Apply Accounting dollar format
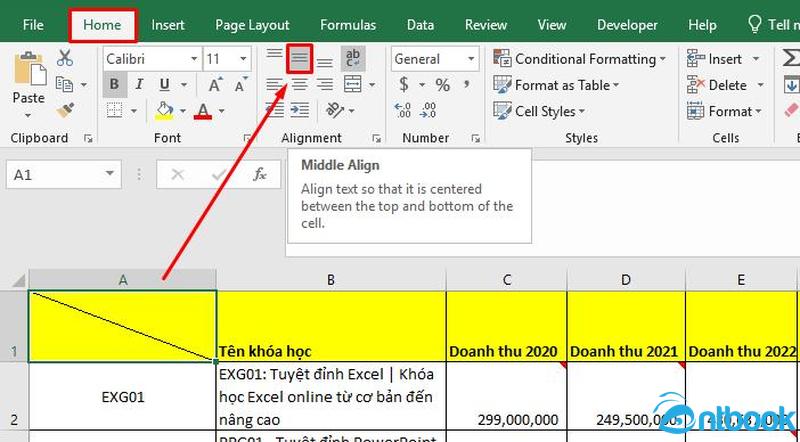The image size is (800, 442). 404,84
